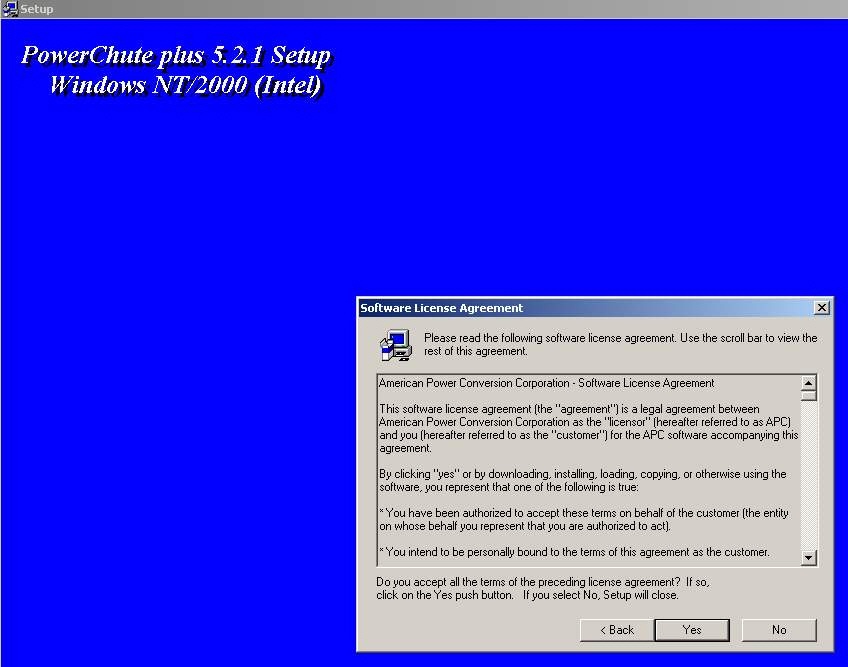This screenshot has width=848, height=667.
Task: Click the "Windows NT/2000 (Intel)" subtitle
Action: tap(186, 85)
